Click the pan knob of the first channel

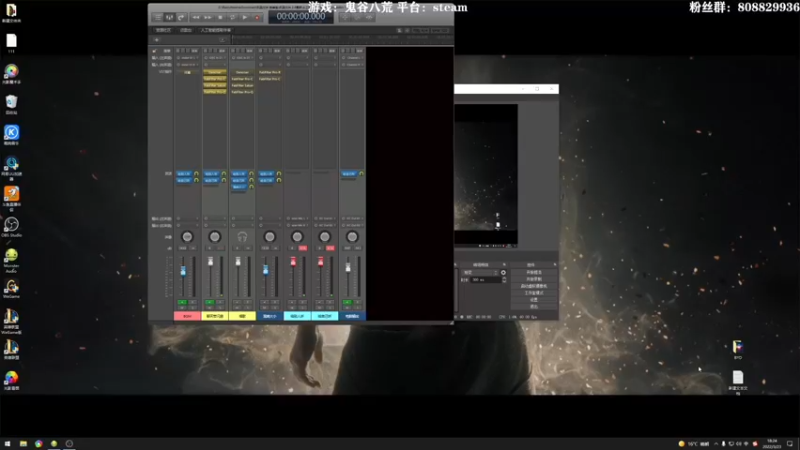pyautogui.click(x=187, y=237)
